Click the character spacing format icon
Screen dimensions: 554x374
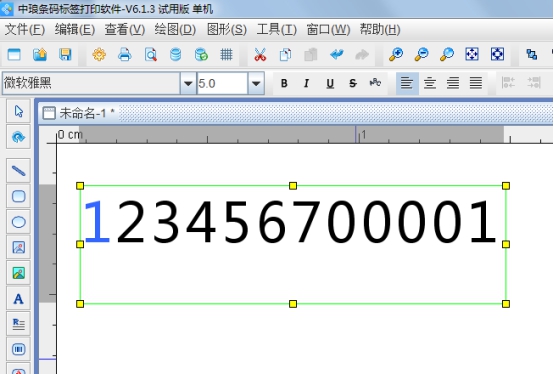coord(375,83)
